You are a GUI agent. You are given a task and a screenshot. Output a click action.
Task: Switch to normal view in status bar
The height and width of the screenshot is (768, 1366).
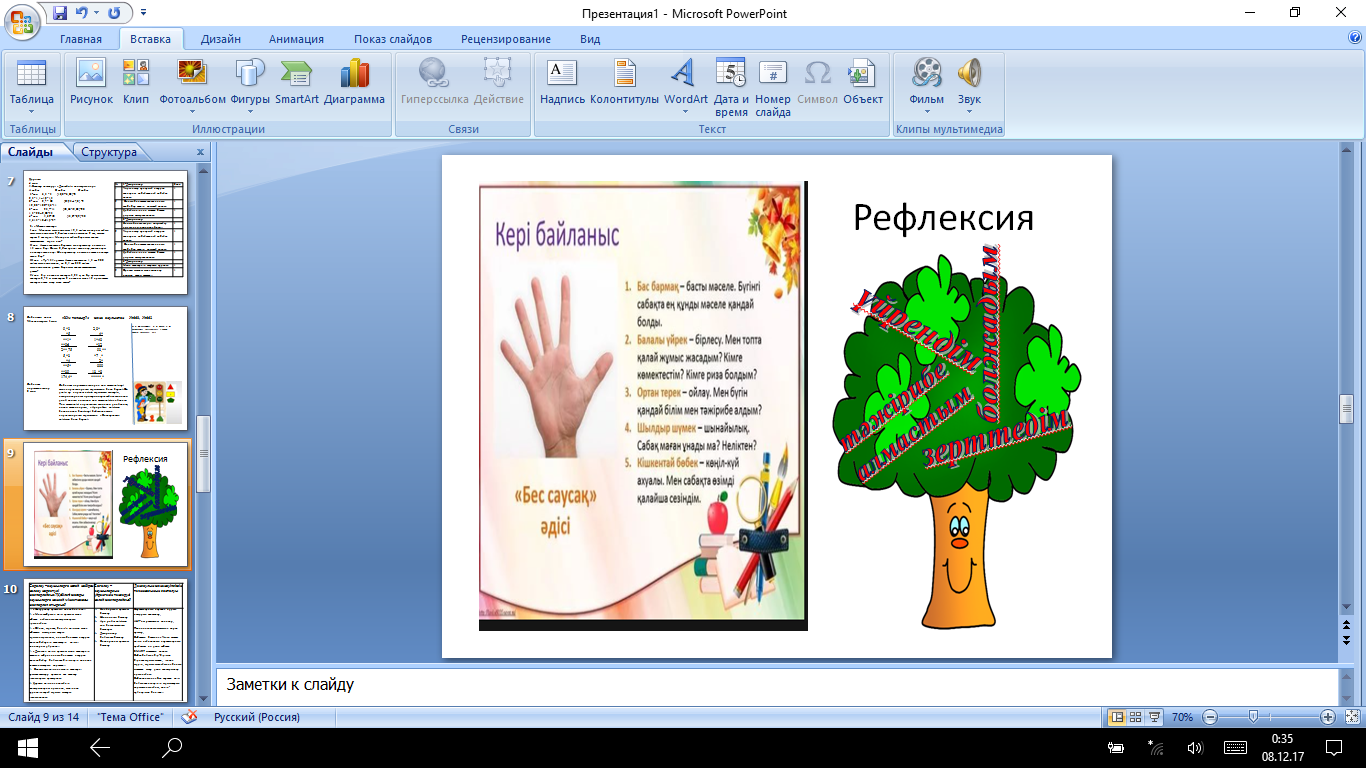point(1116,717)
